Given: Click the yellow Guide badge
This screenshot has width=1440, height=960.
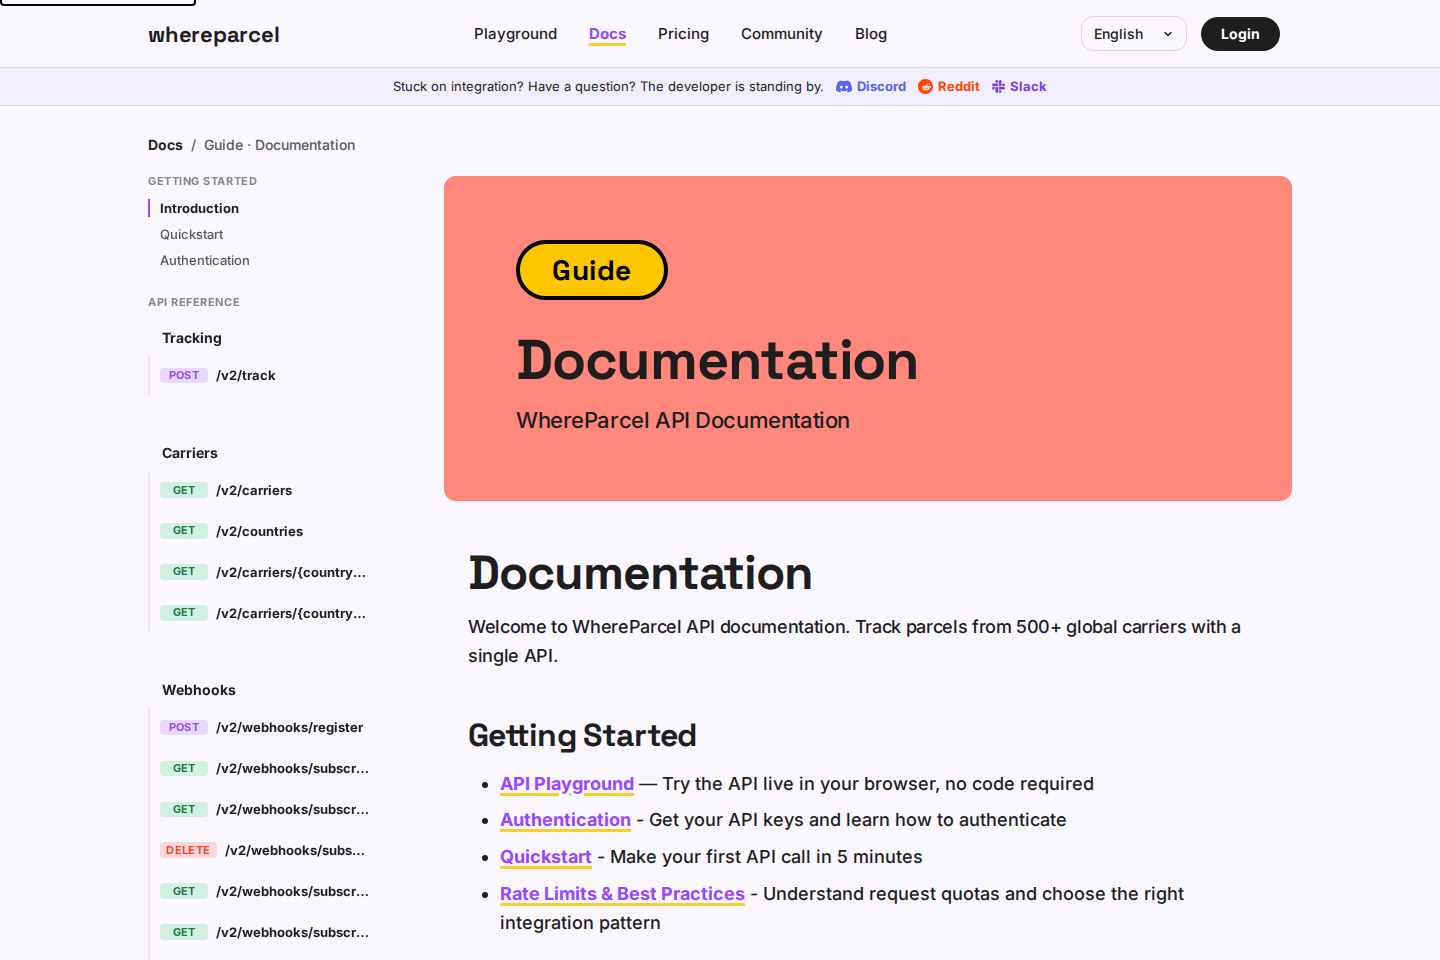Looking at the screenshot, I should 592,270.
